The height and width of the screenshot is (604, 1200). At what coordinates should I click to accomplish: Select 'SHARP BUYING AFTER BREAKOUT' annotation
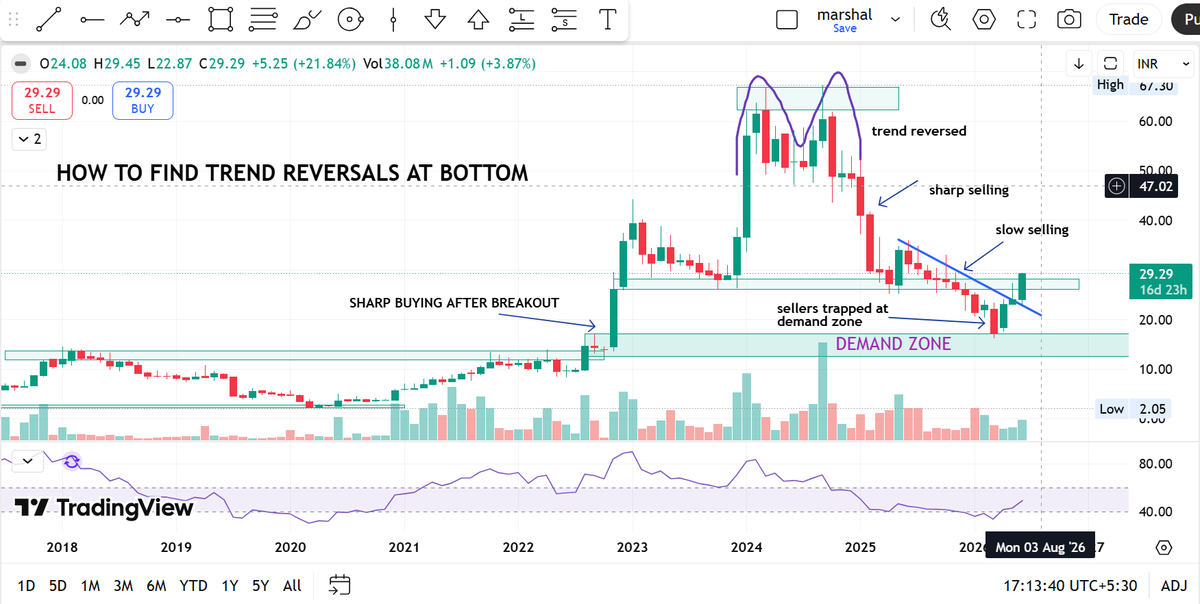coord(453,302)
